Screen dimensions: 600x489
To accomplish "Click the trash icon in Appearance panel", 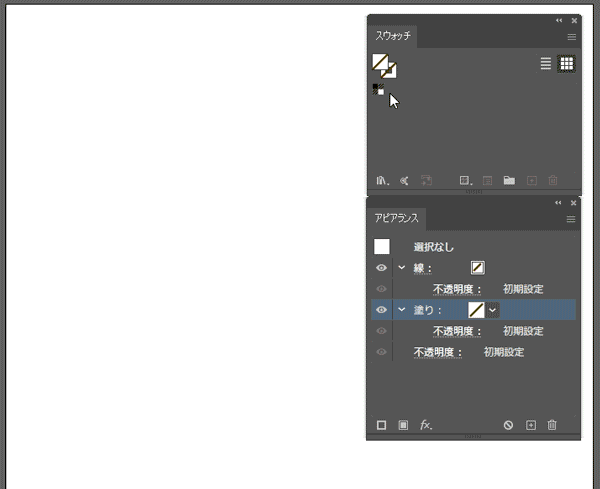I will coord(552,425).
